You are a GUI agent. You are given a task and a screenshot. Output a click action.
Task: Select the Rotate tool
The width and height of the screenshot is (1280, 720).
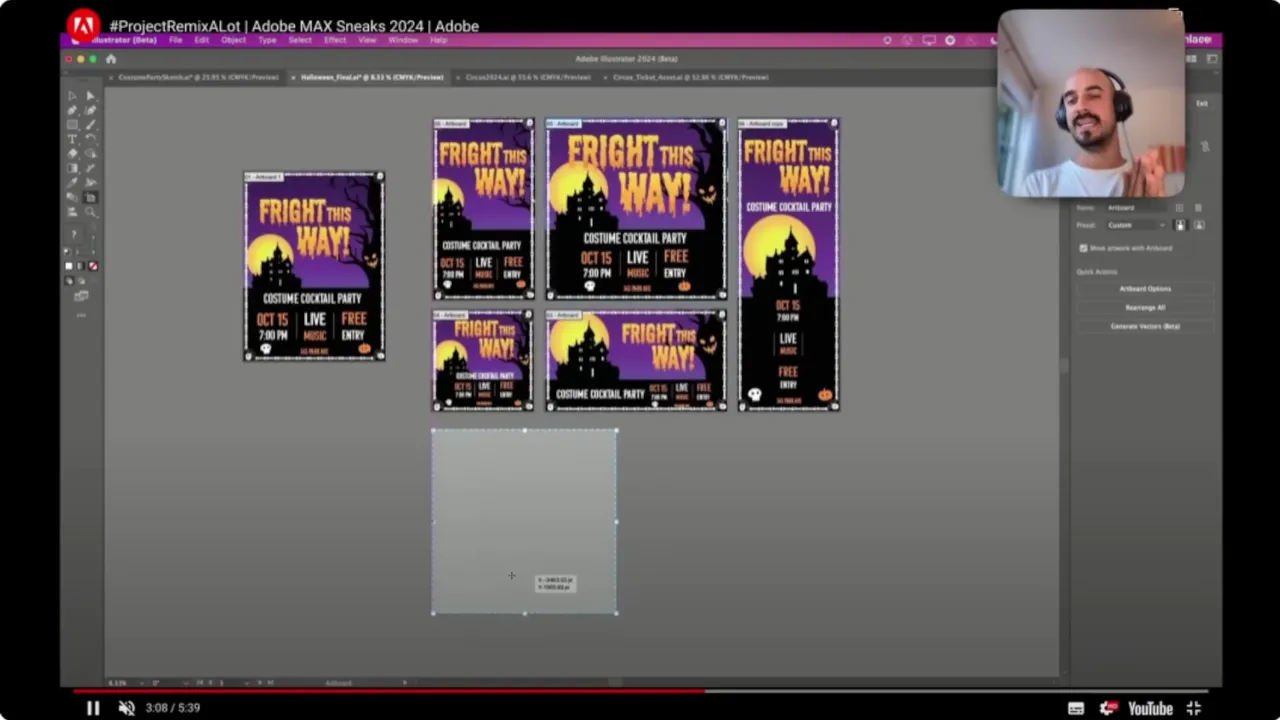pos(90,139)
